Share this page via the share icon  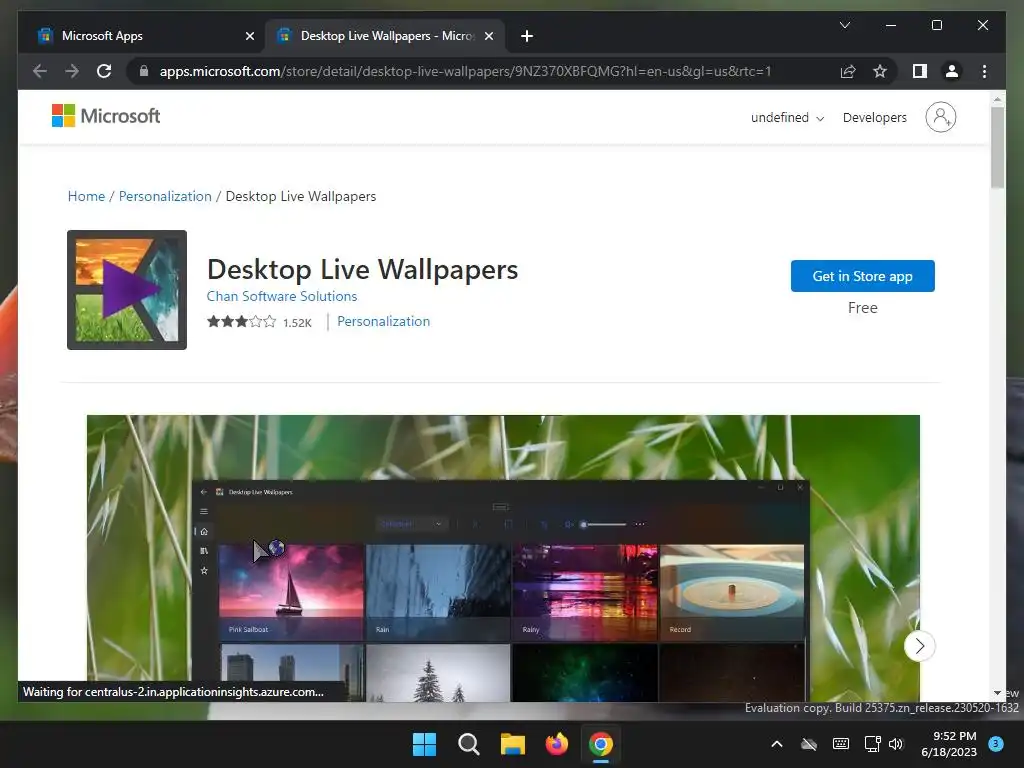coord(848,71)
